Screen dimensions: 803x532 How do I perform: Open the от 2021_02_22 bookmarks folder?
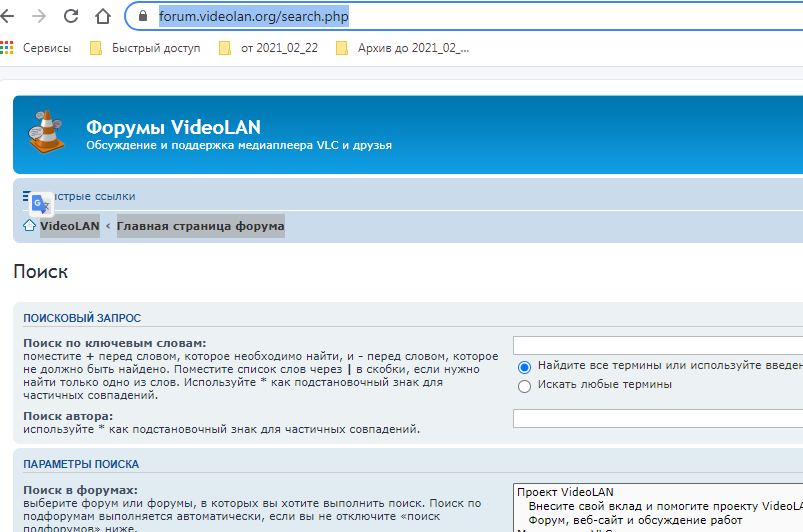(268, 48)
